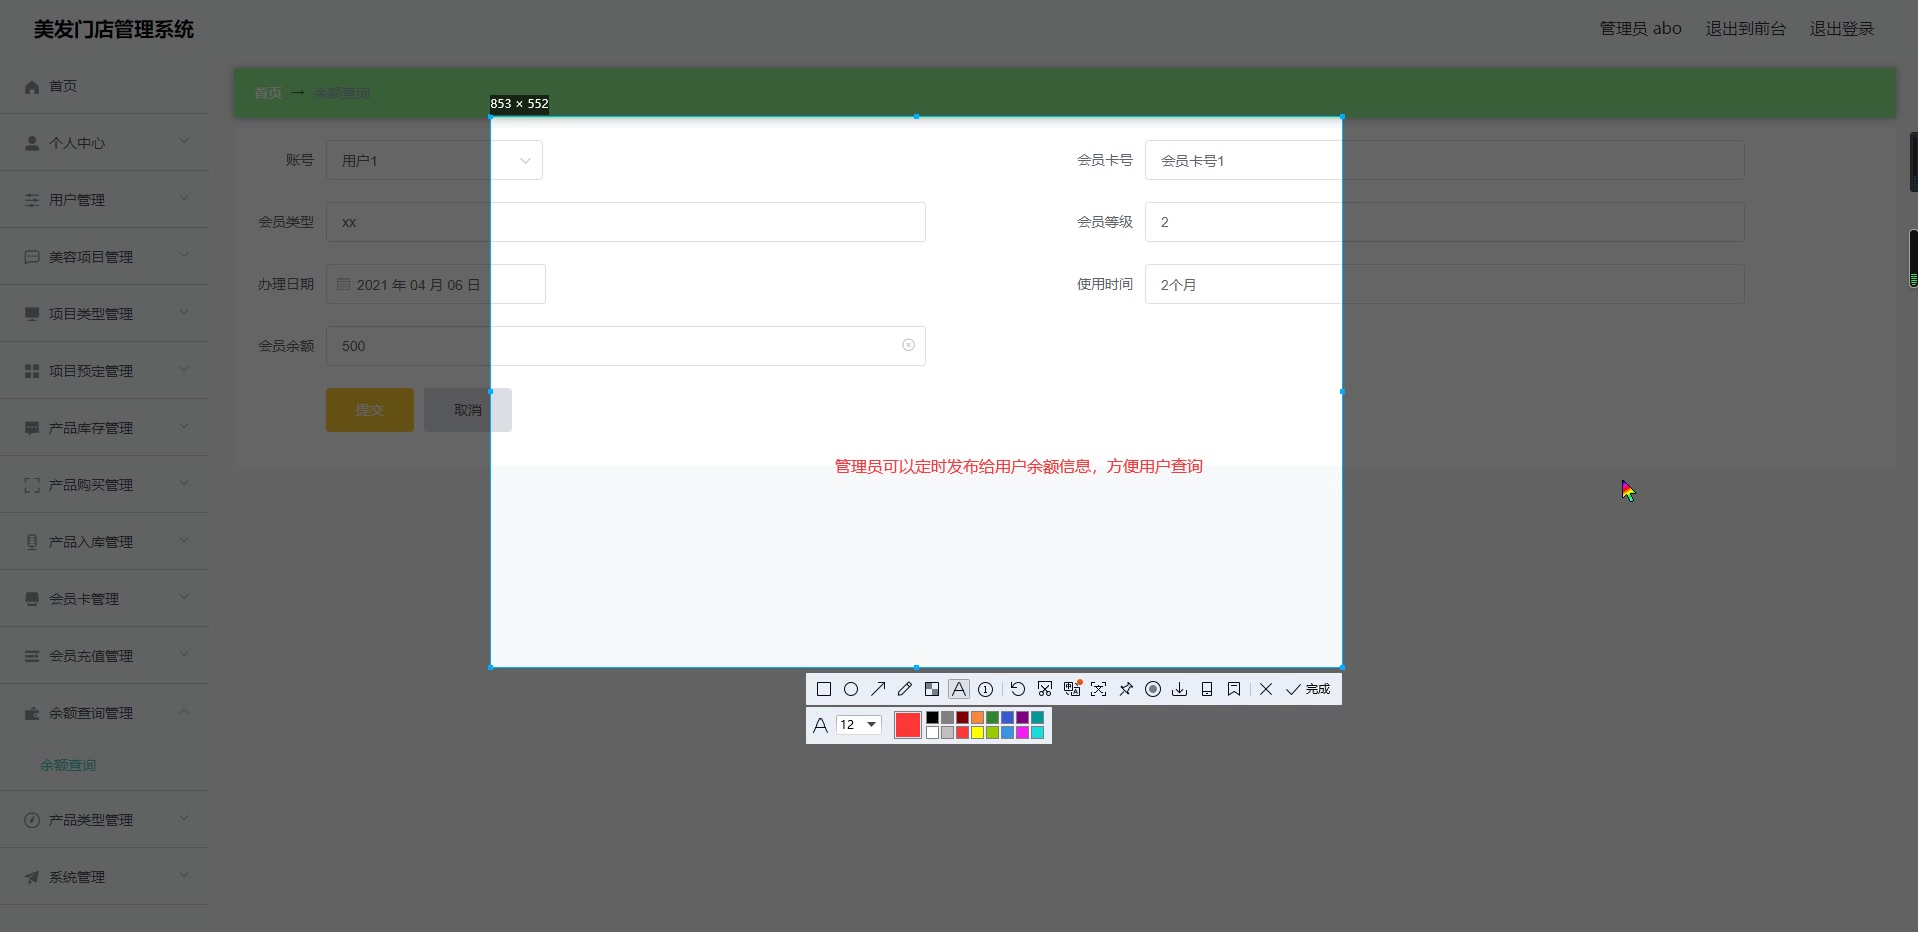This screenshot has height=932, width=1918.
Task: Expand the 系统管理 menu chevron
Action: pos(184,876)
